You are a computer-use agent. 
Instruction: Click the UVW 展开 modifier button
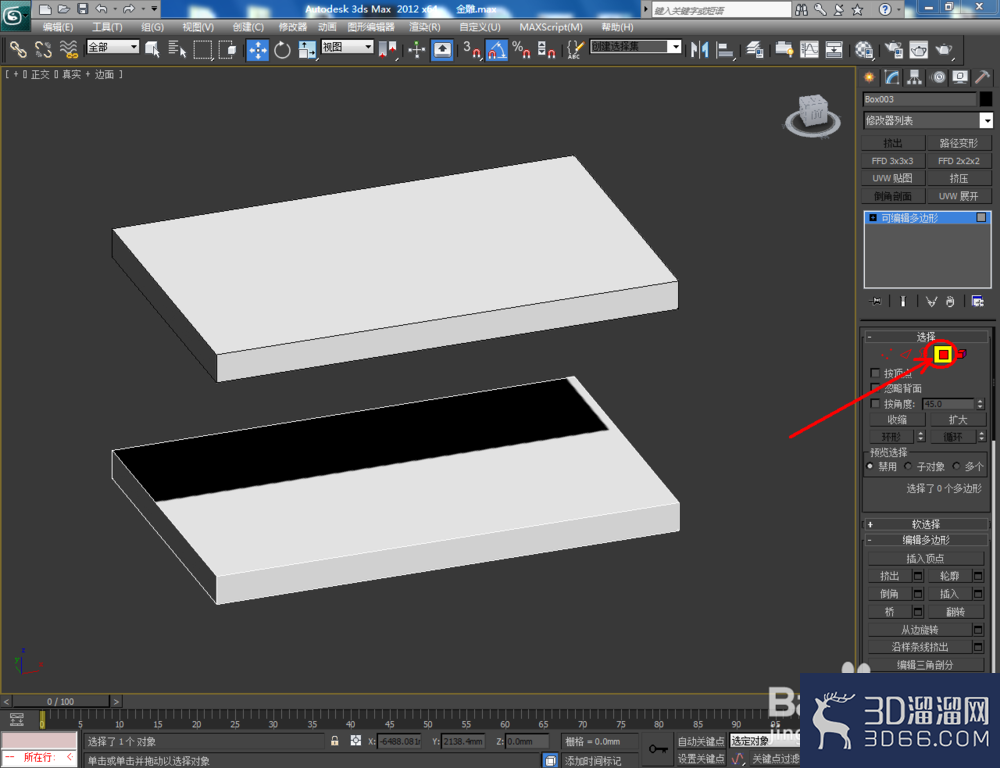[959, 196]
